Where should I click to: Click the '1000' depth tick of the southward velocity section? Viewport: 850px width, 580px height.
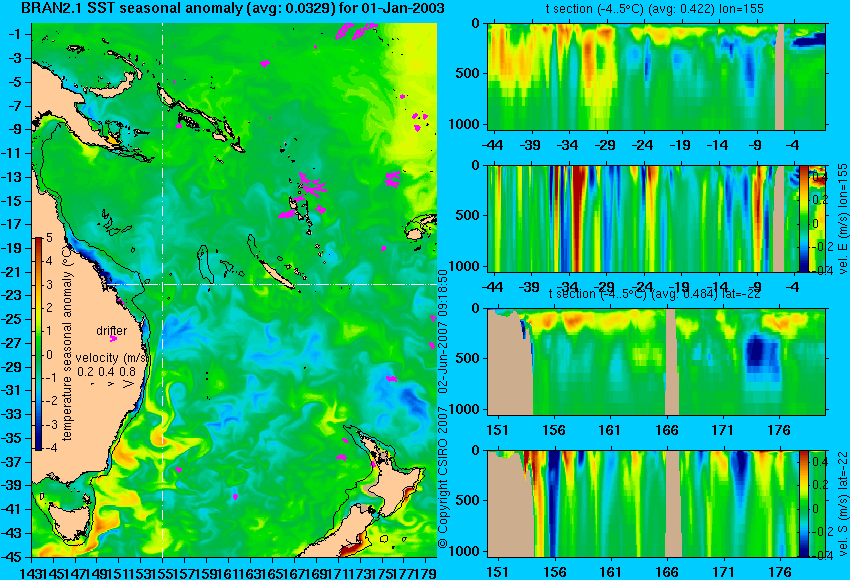pyautogui.click(x=464, y=551)
